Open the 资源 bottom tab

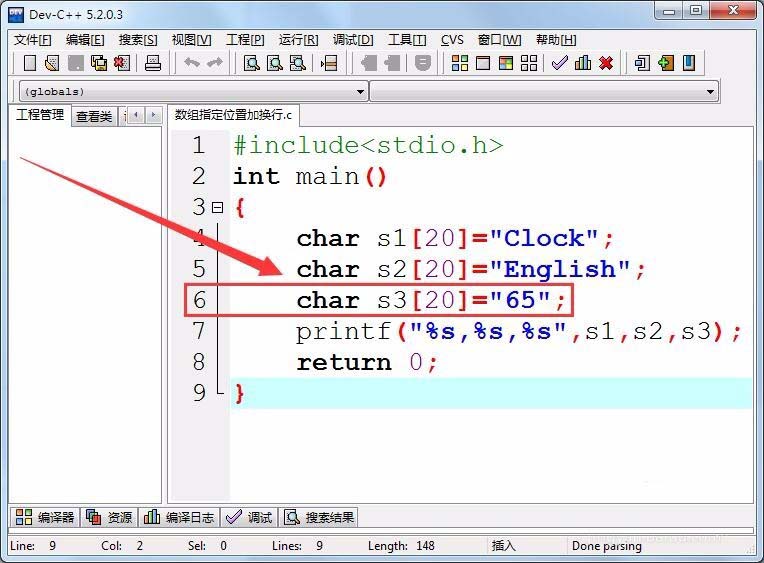pyautogui.click(x=109, y=517)
